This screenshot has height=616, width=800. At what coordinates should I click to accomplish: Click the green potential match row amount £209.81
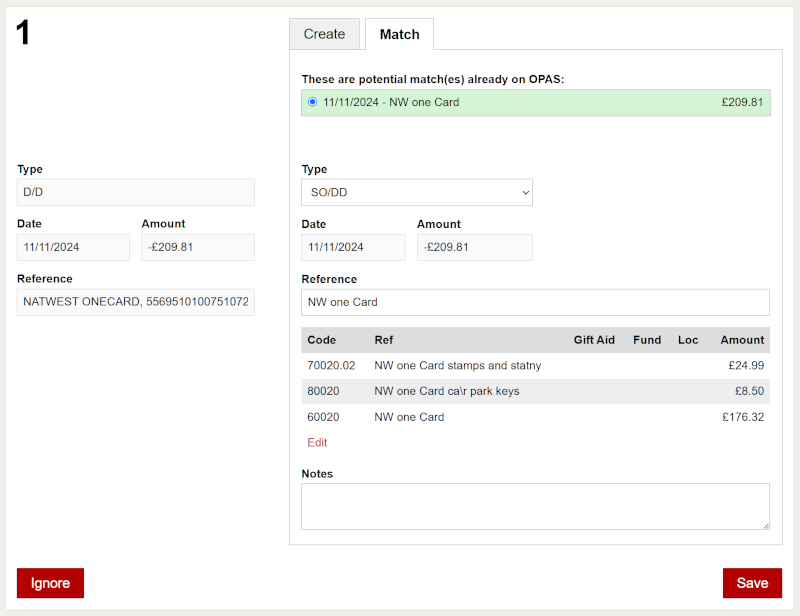point(742,102)
